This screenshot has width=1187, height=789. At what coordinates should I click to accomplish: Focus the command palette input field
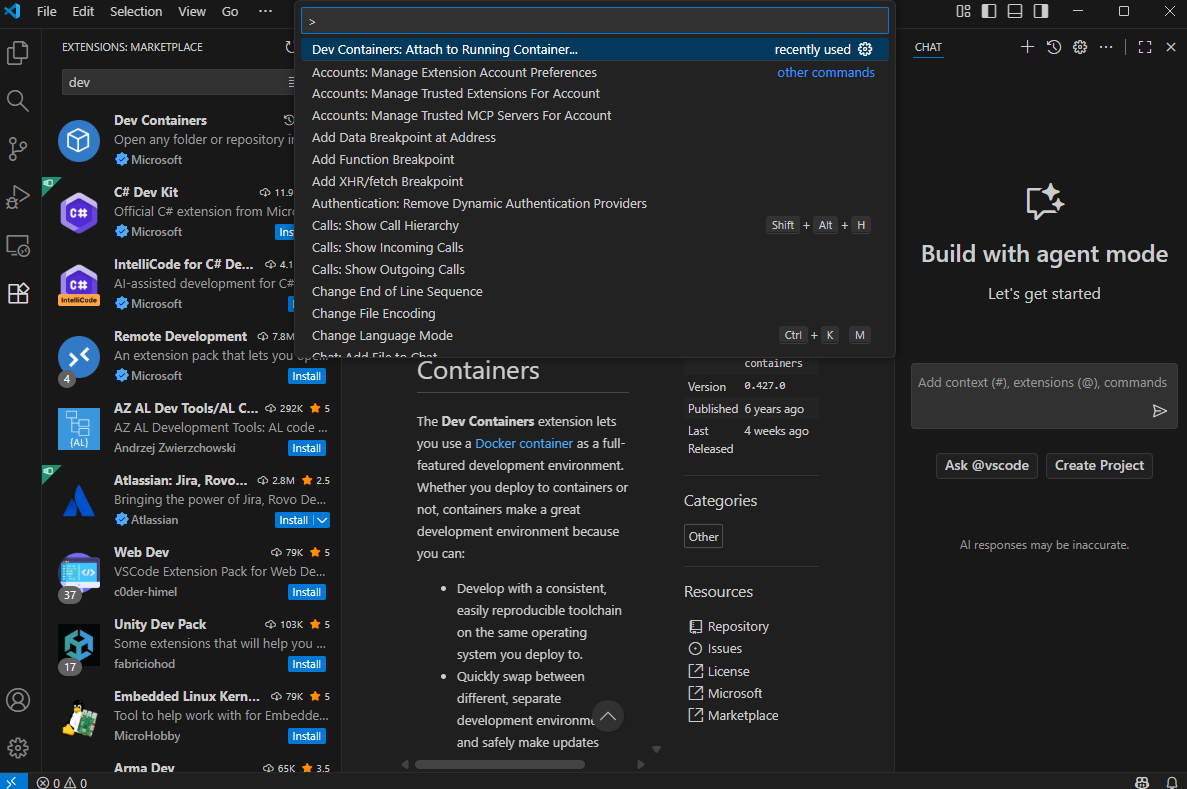point(594,21)
